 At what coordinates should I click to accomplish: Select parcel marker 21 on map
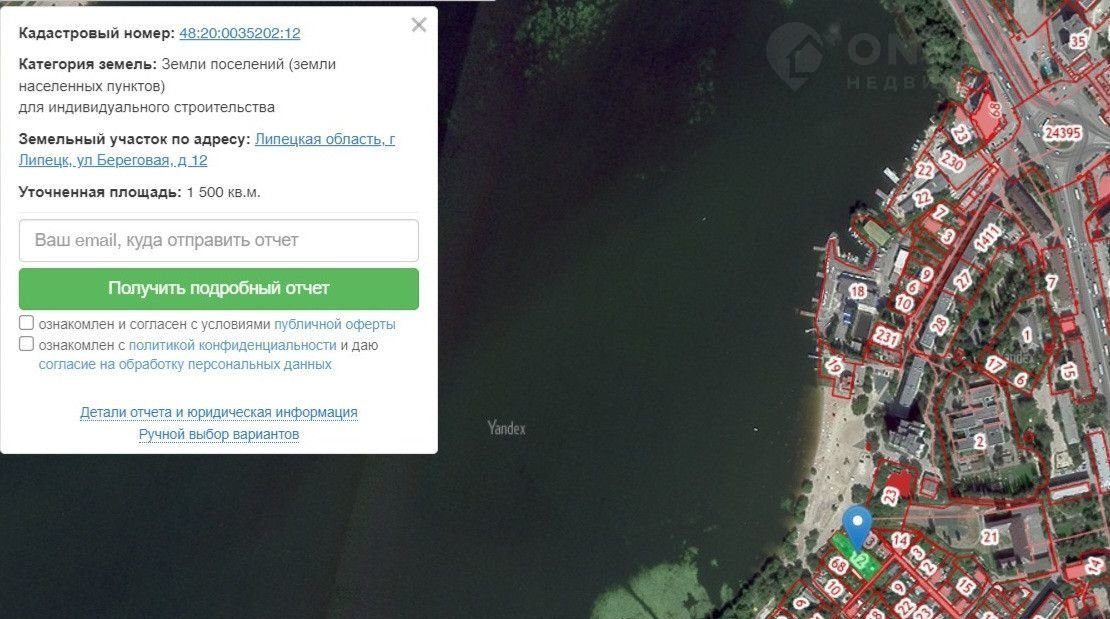[x=990, y=537]
